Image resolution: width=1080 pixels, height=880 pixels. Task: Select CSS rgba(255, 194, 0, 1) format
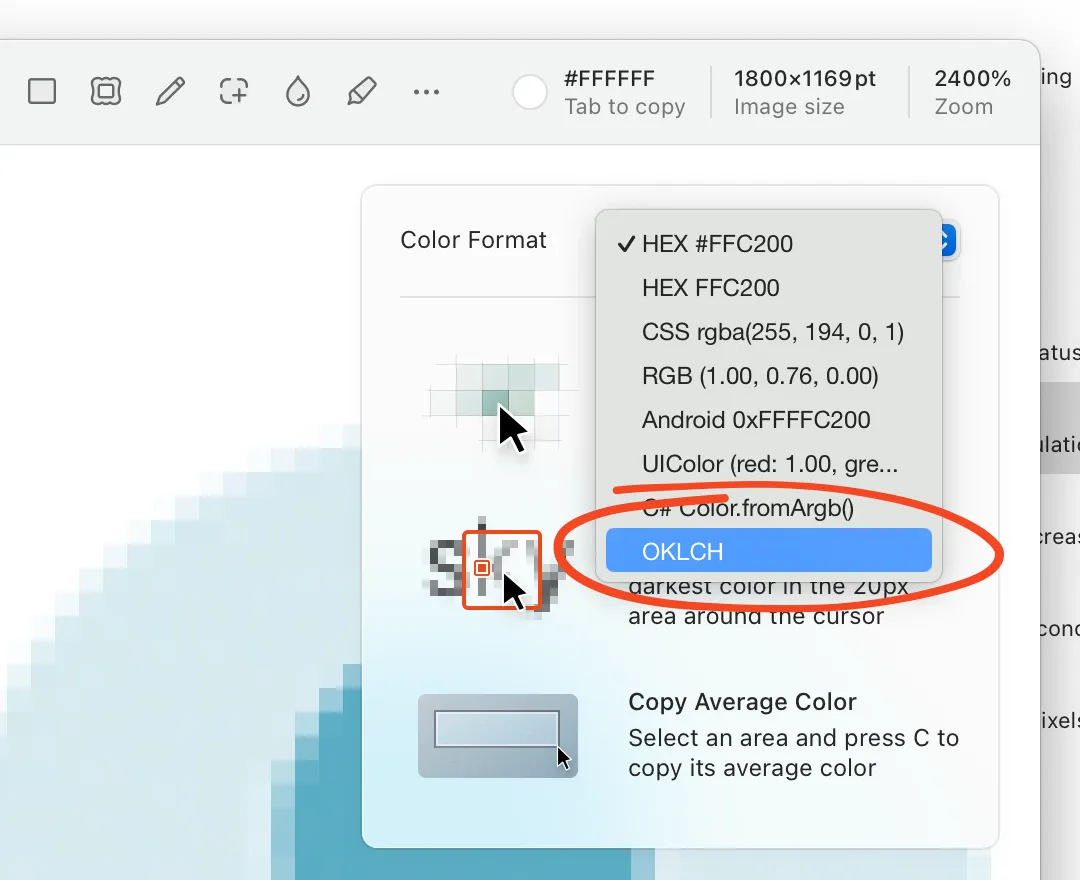[769, 332]
